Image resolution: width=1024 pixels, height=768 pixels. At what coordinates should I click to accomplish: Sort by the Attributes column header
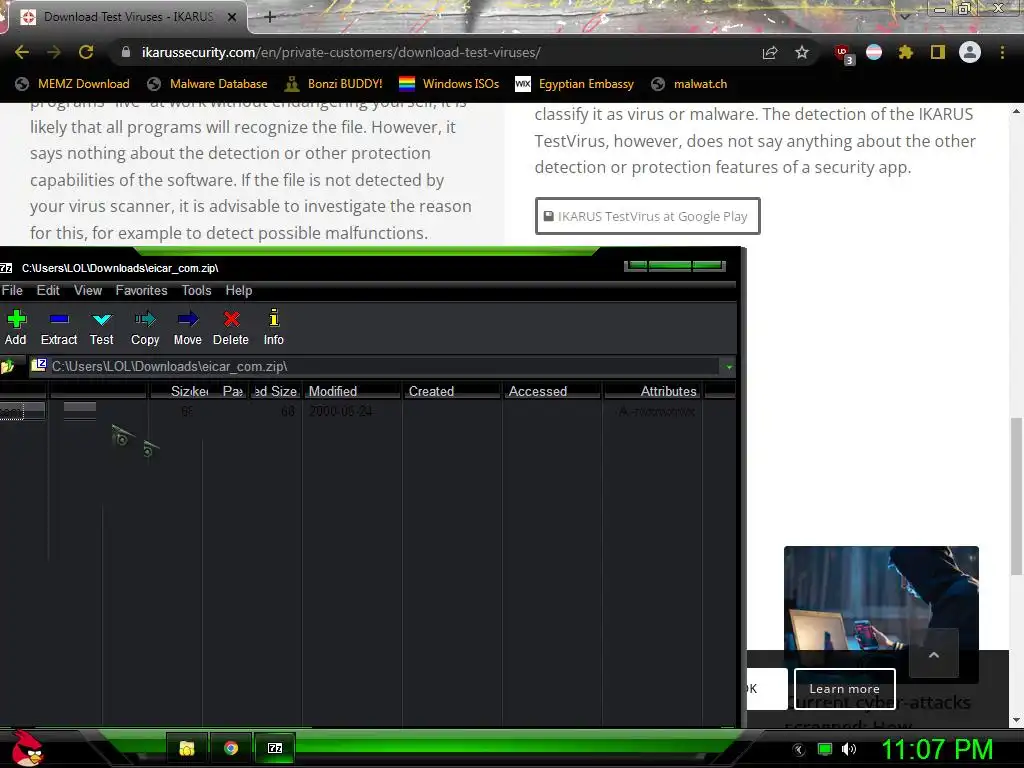point(653,391)
